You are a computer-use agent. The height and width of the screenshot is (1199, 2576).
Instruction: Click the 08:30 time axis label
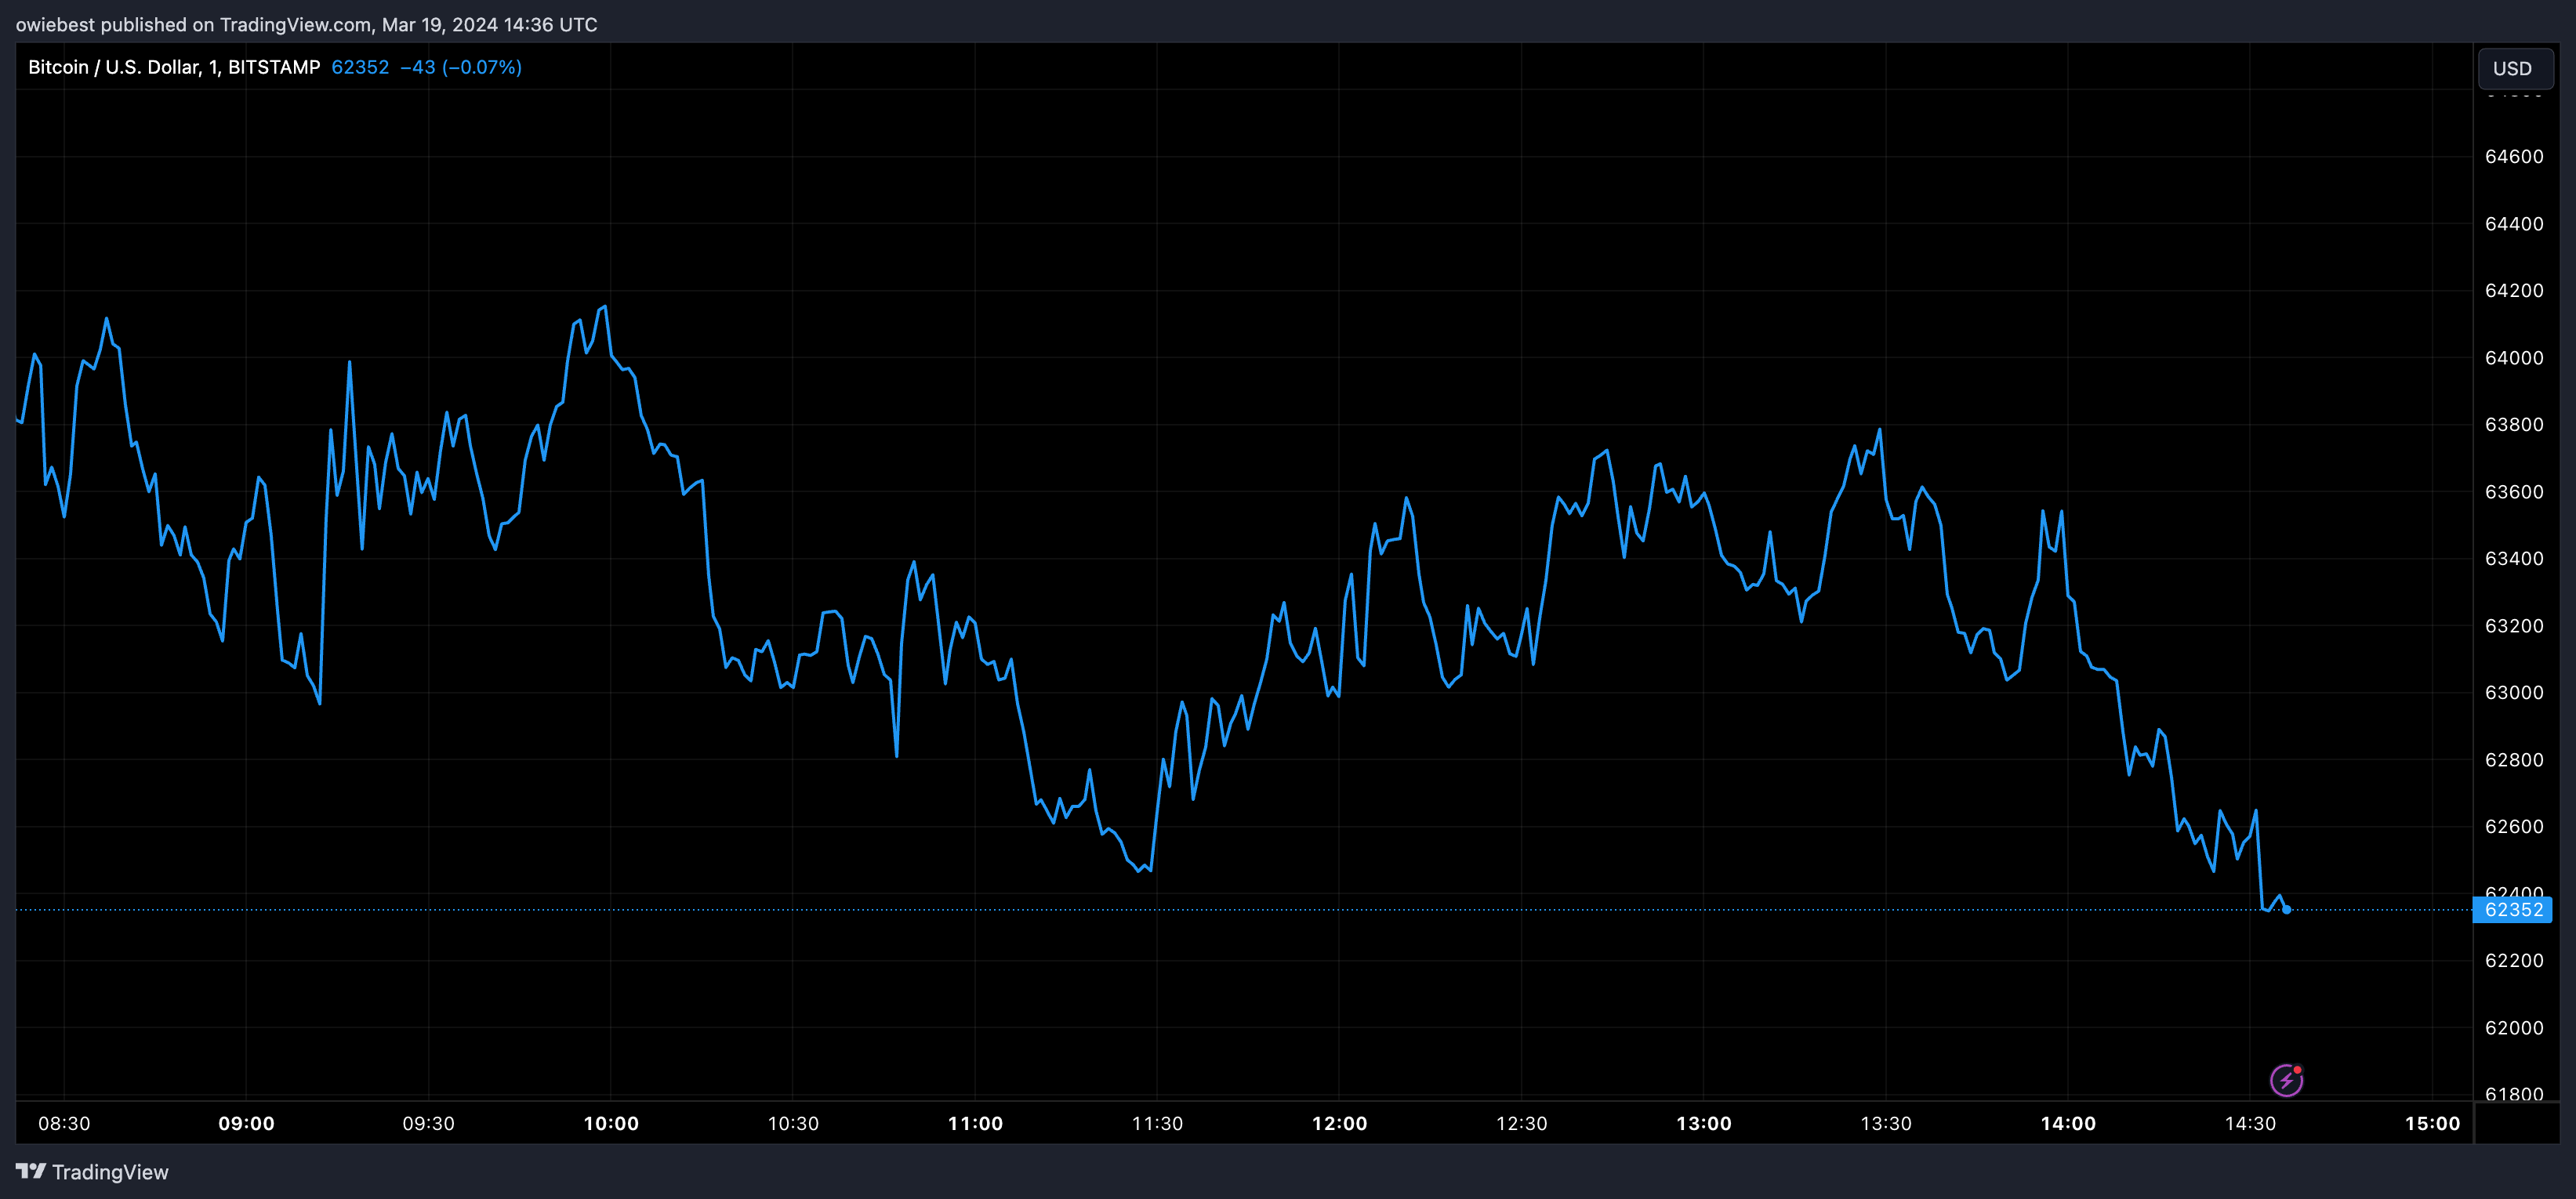(64, 1123)
